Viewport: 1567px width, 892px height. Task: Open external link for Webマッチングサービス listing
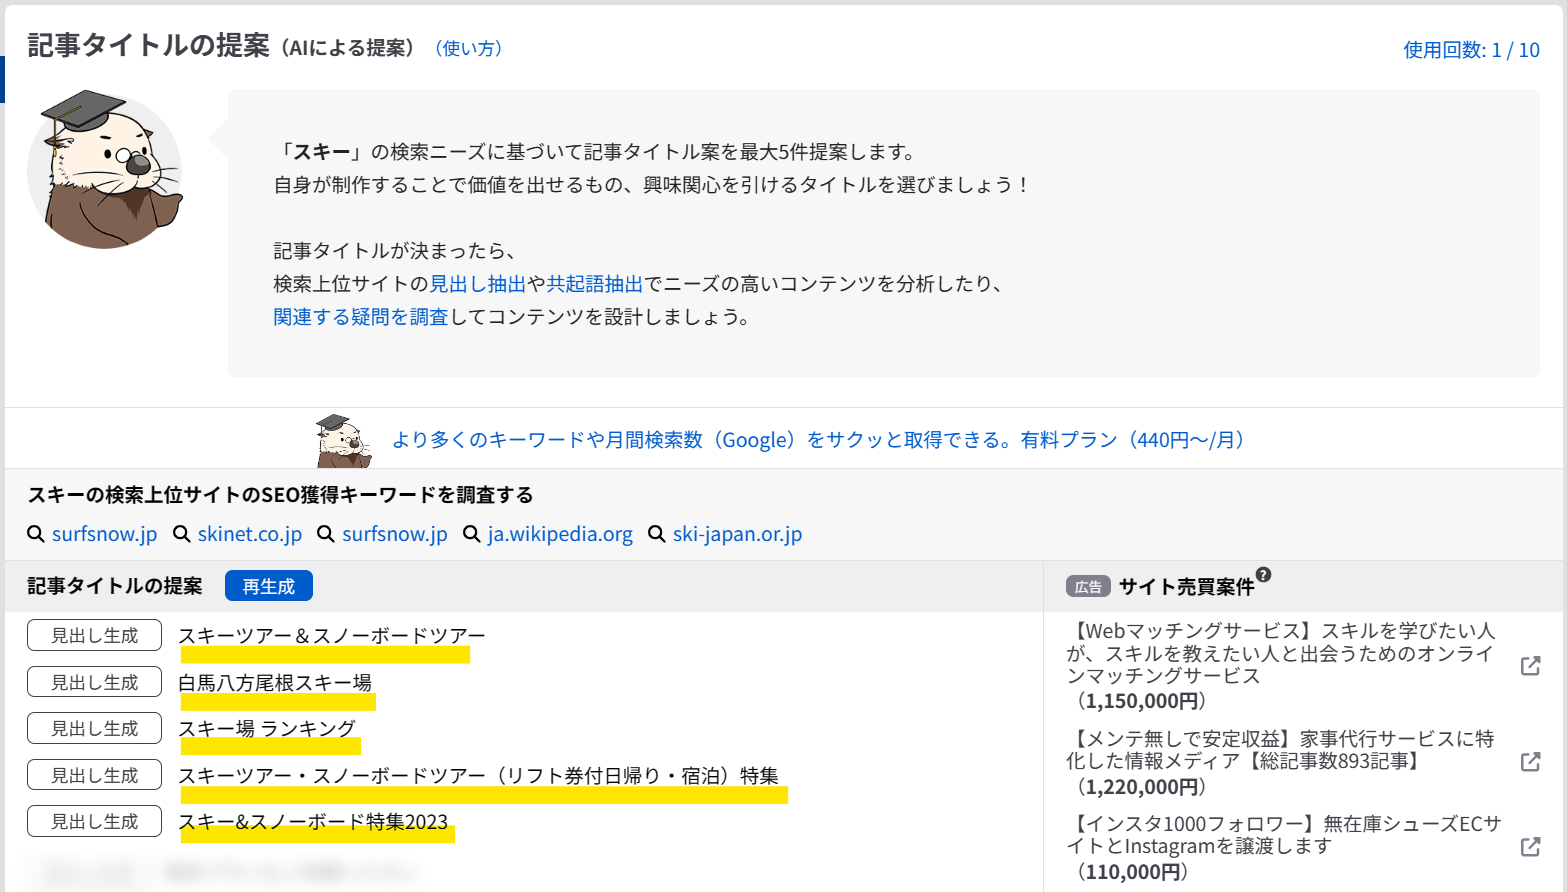(x=1530, y=666)
